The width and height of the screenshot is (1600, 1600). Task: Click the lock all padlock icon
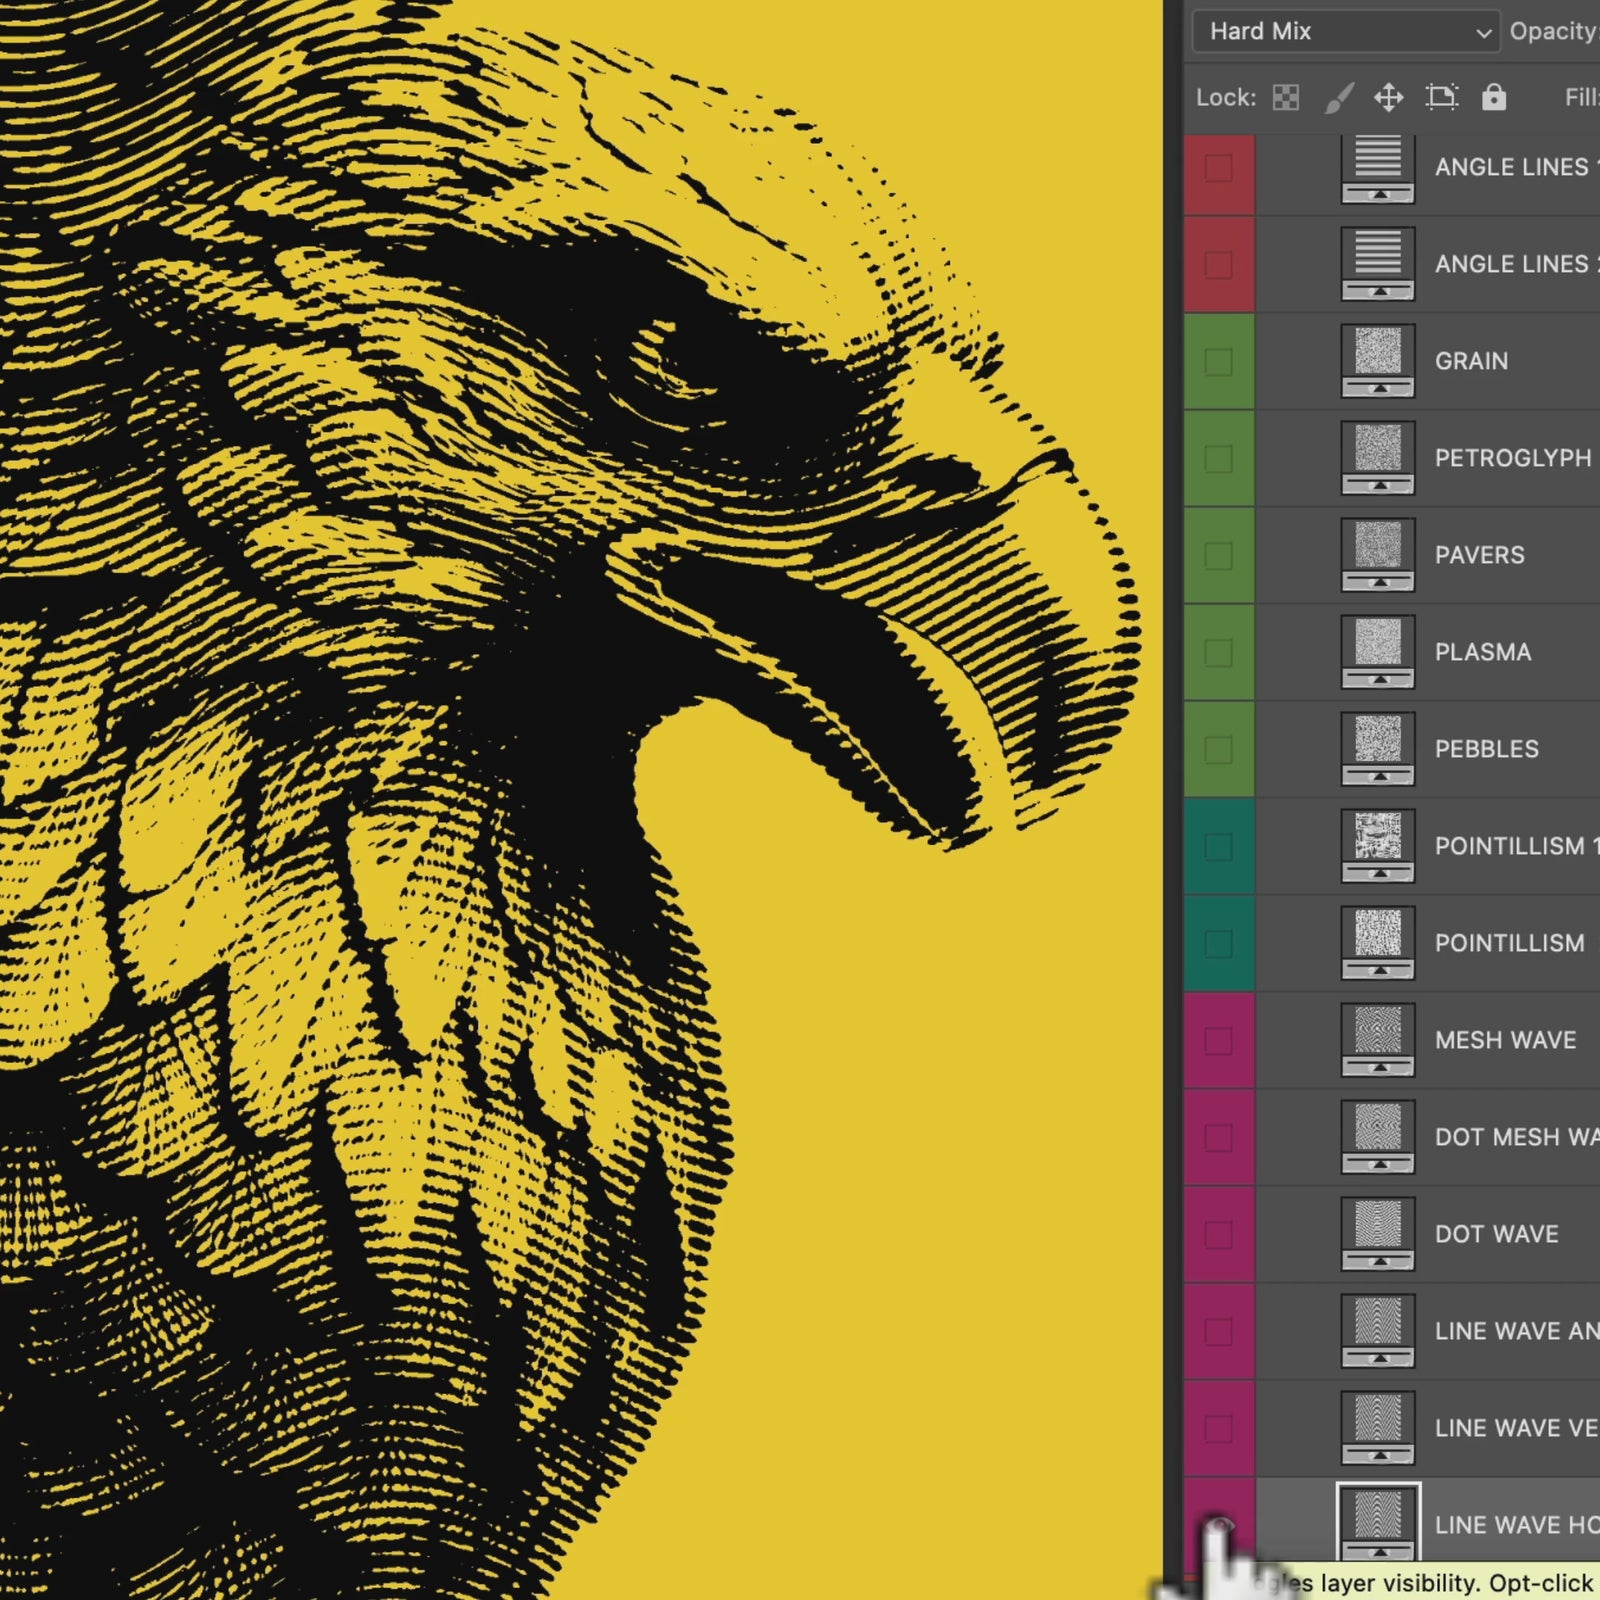[1494, 97]
